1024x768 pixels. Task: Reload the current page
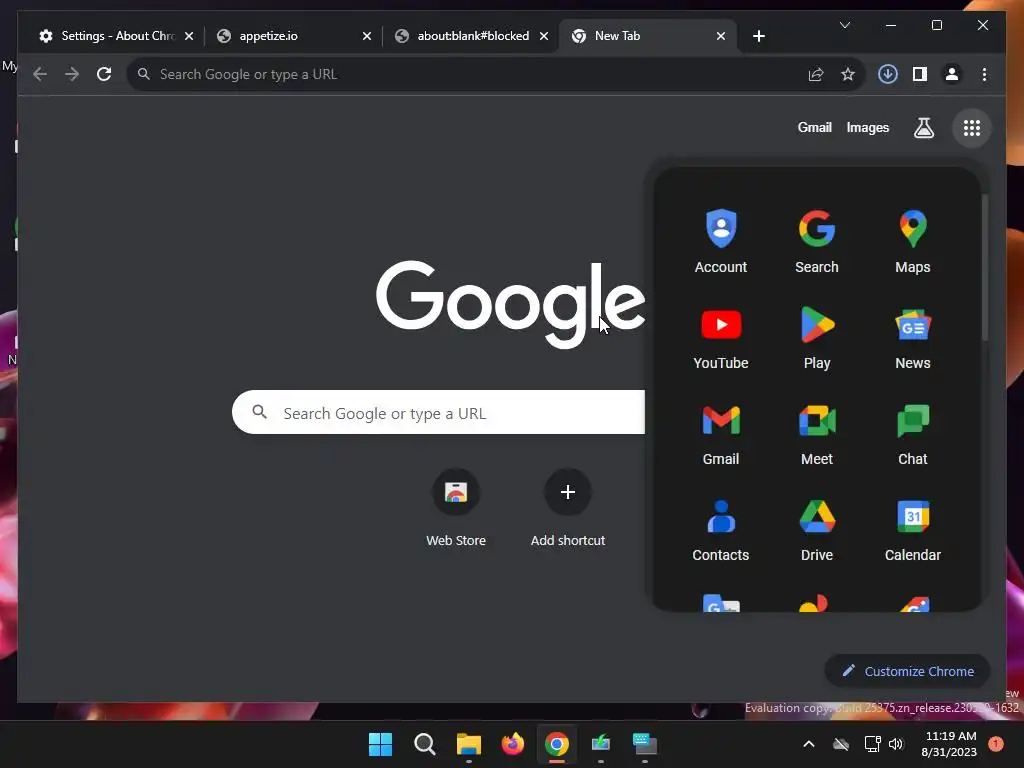tap(104, 74)
